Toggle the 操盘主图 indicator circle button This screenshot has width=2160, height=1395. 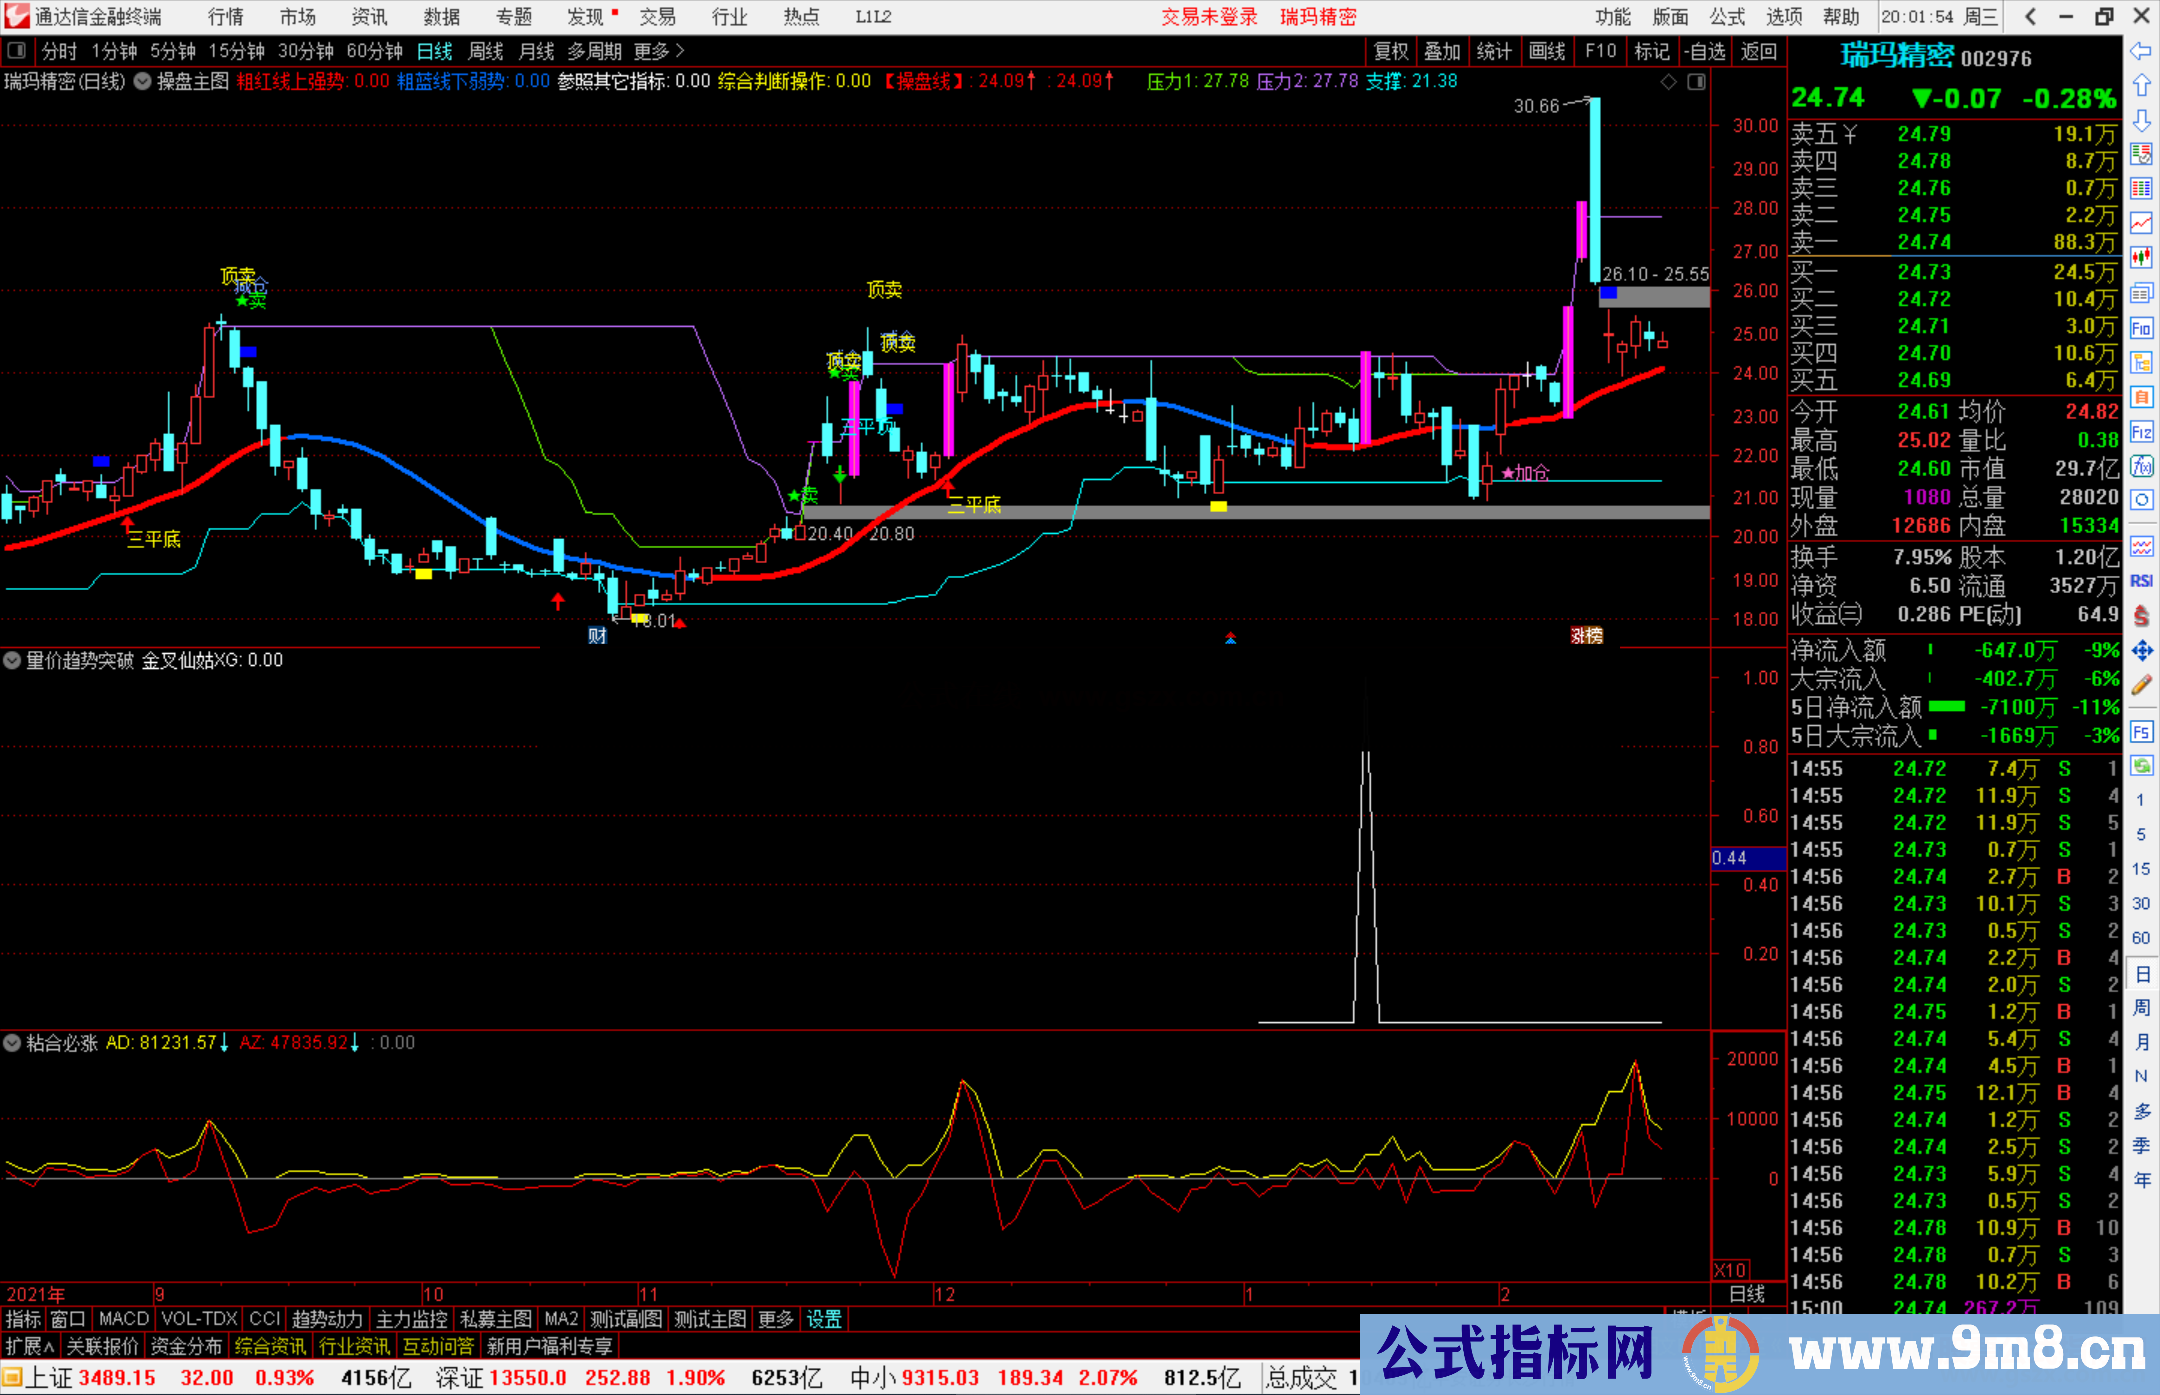click(143, 81)
